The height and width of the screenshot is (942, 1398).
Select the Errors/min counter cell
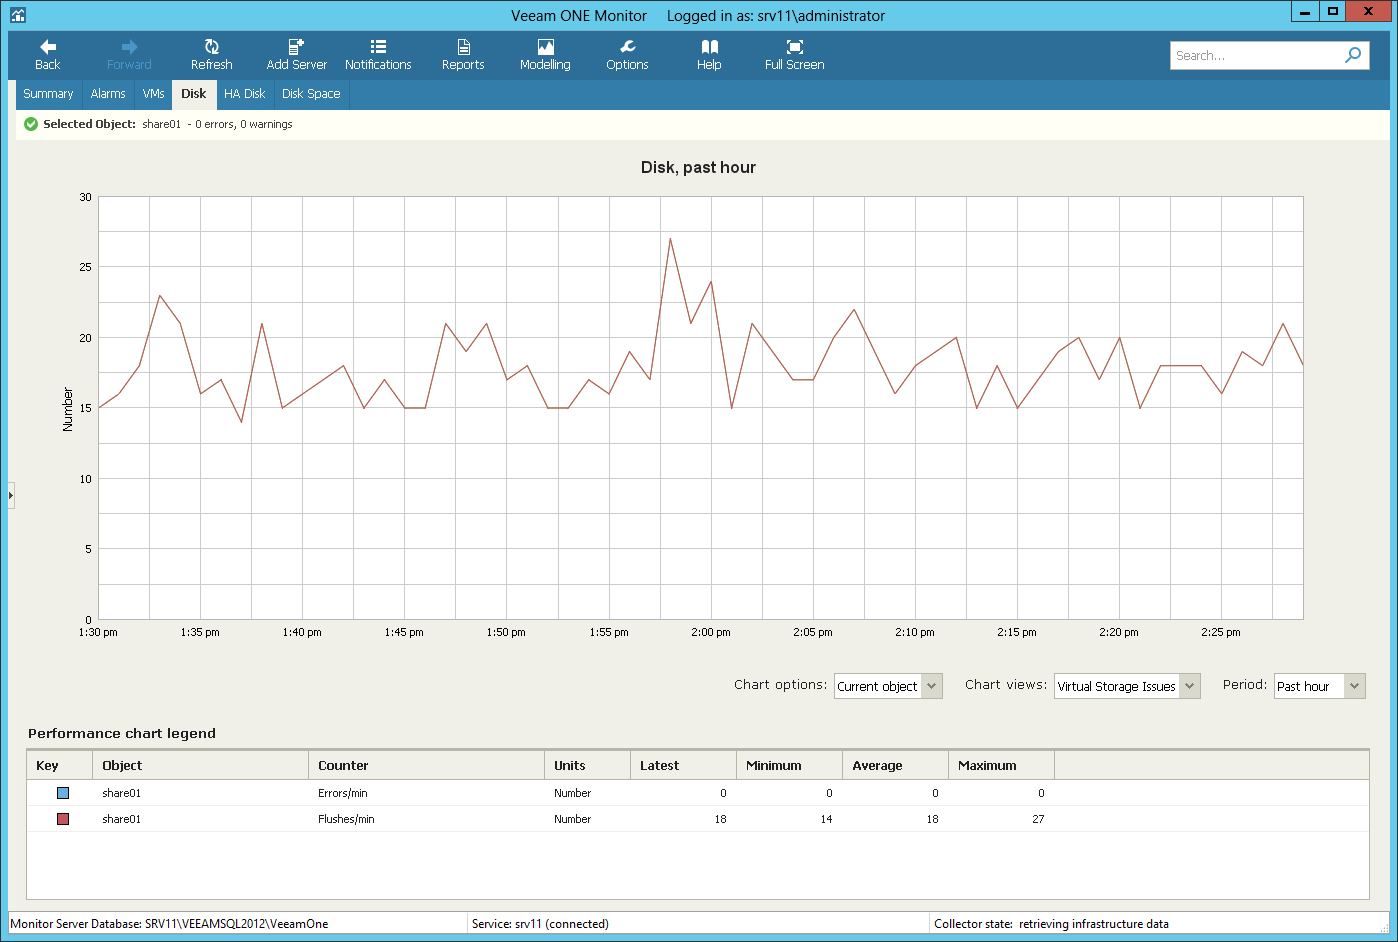coord(343,793)
